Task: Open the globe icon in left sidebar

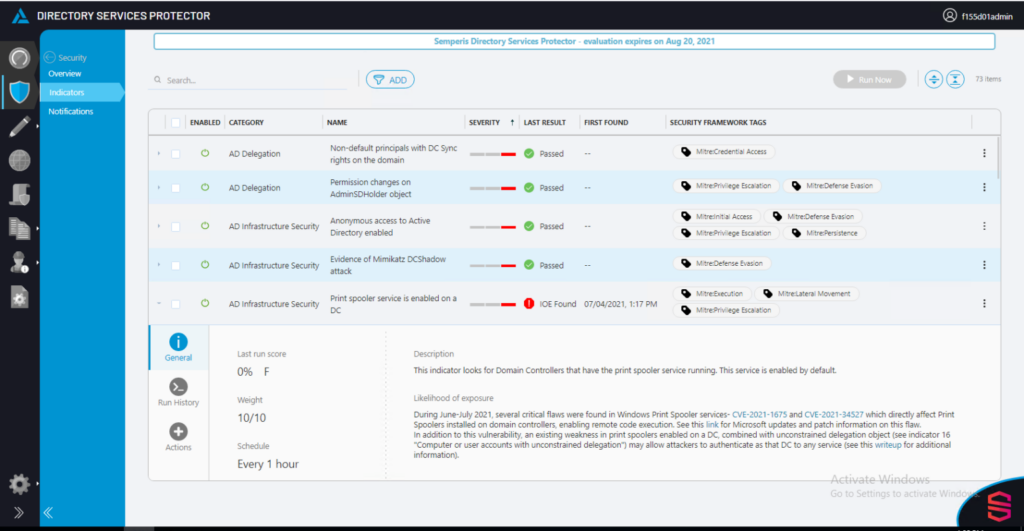Action: pos(20,160)
